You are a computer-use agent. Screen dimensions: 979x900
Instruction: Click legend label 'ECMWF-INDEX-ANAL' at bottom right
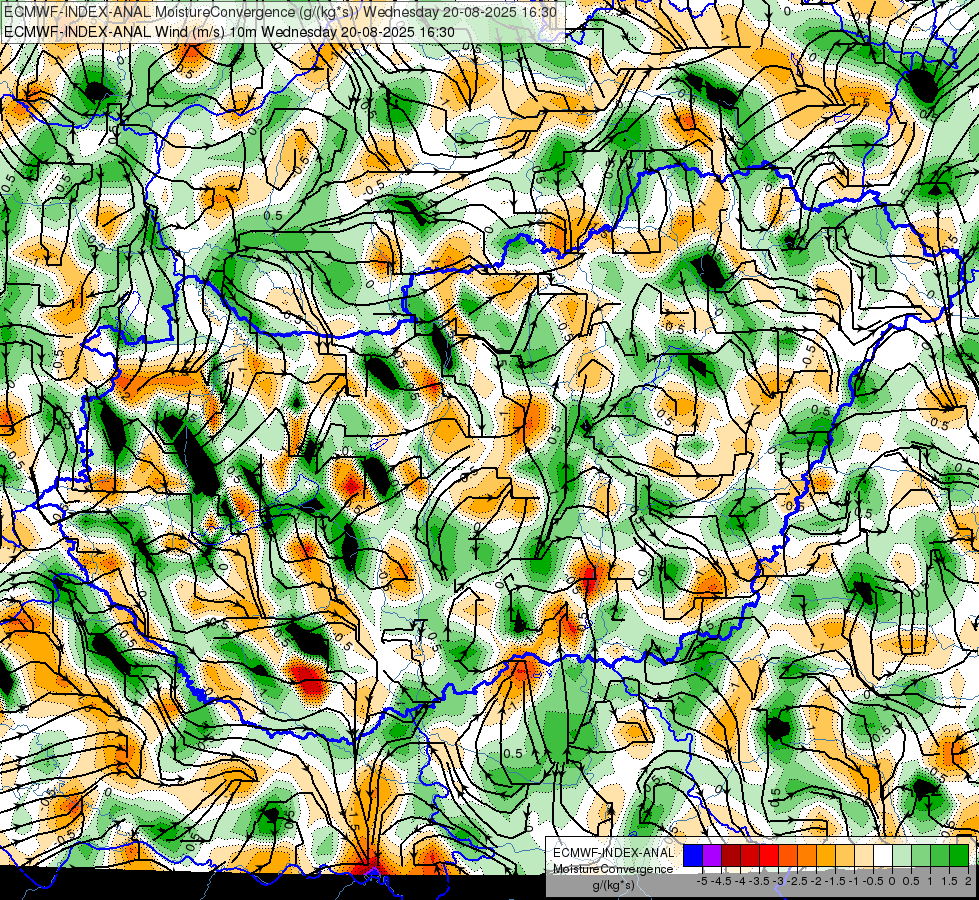click(x=613, y=853)
